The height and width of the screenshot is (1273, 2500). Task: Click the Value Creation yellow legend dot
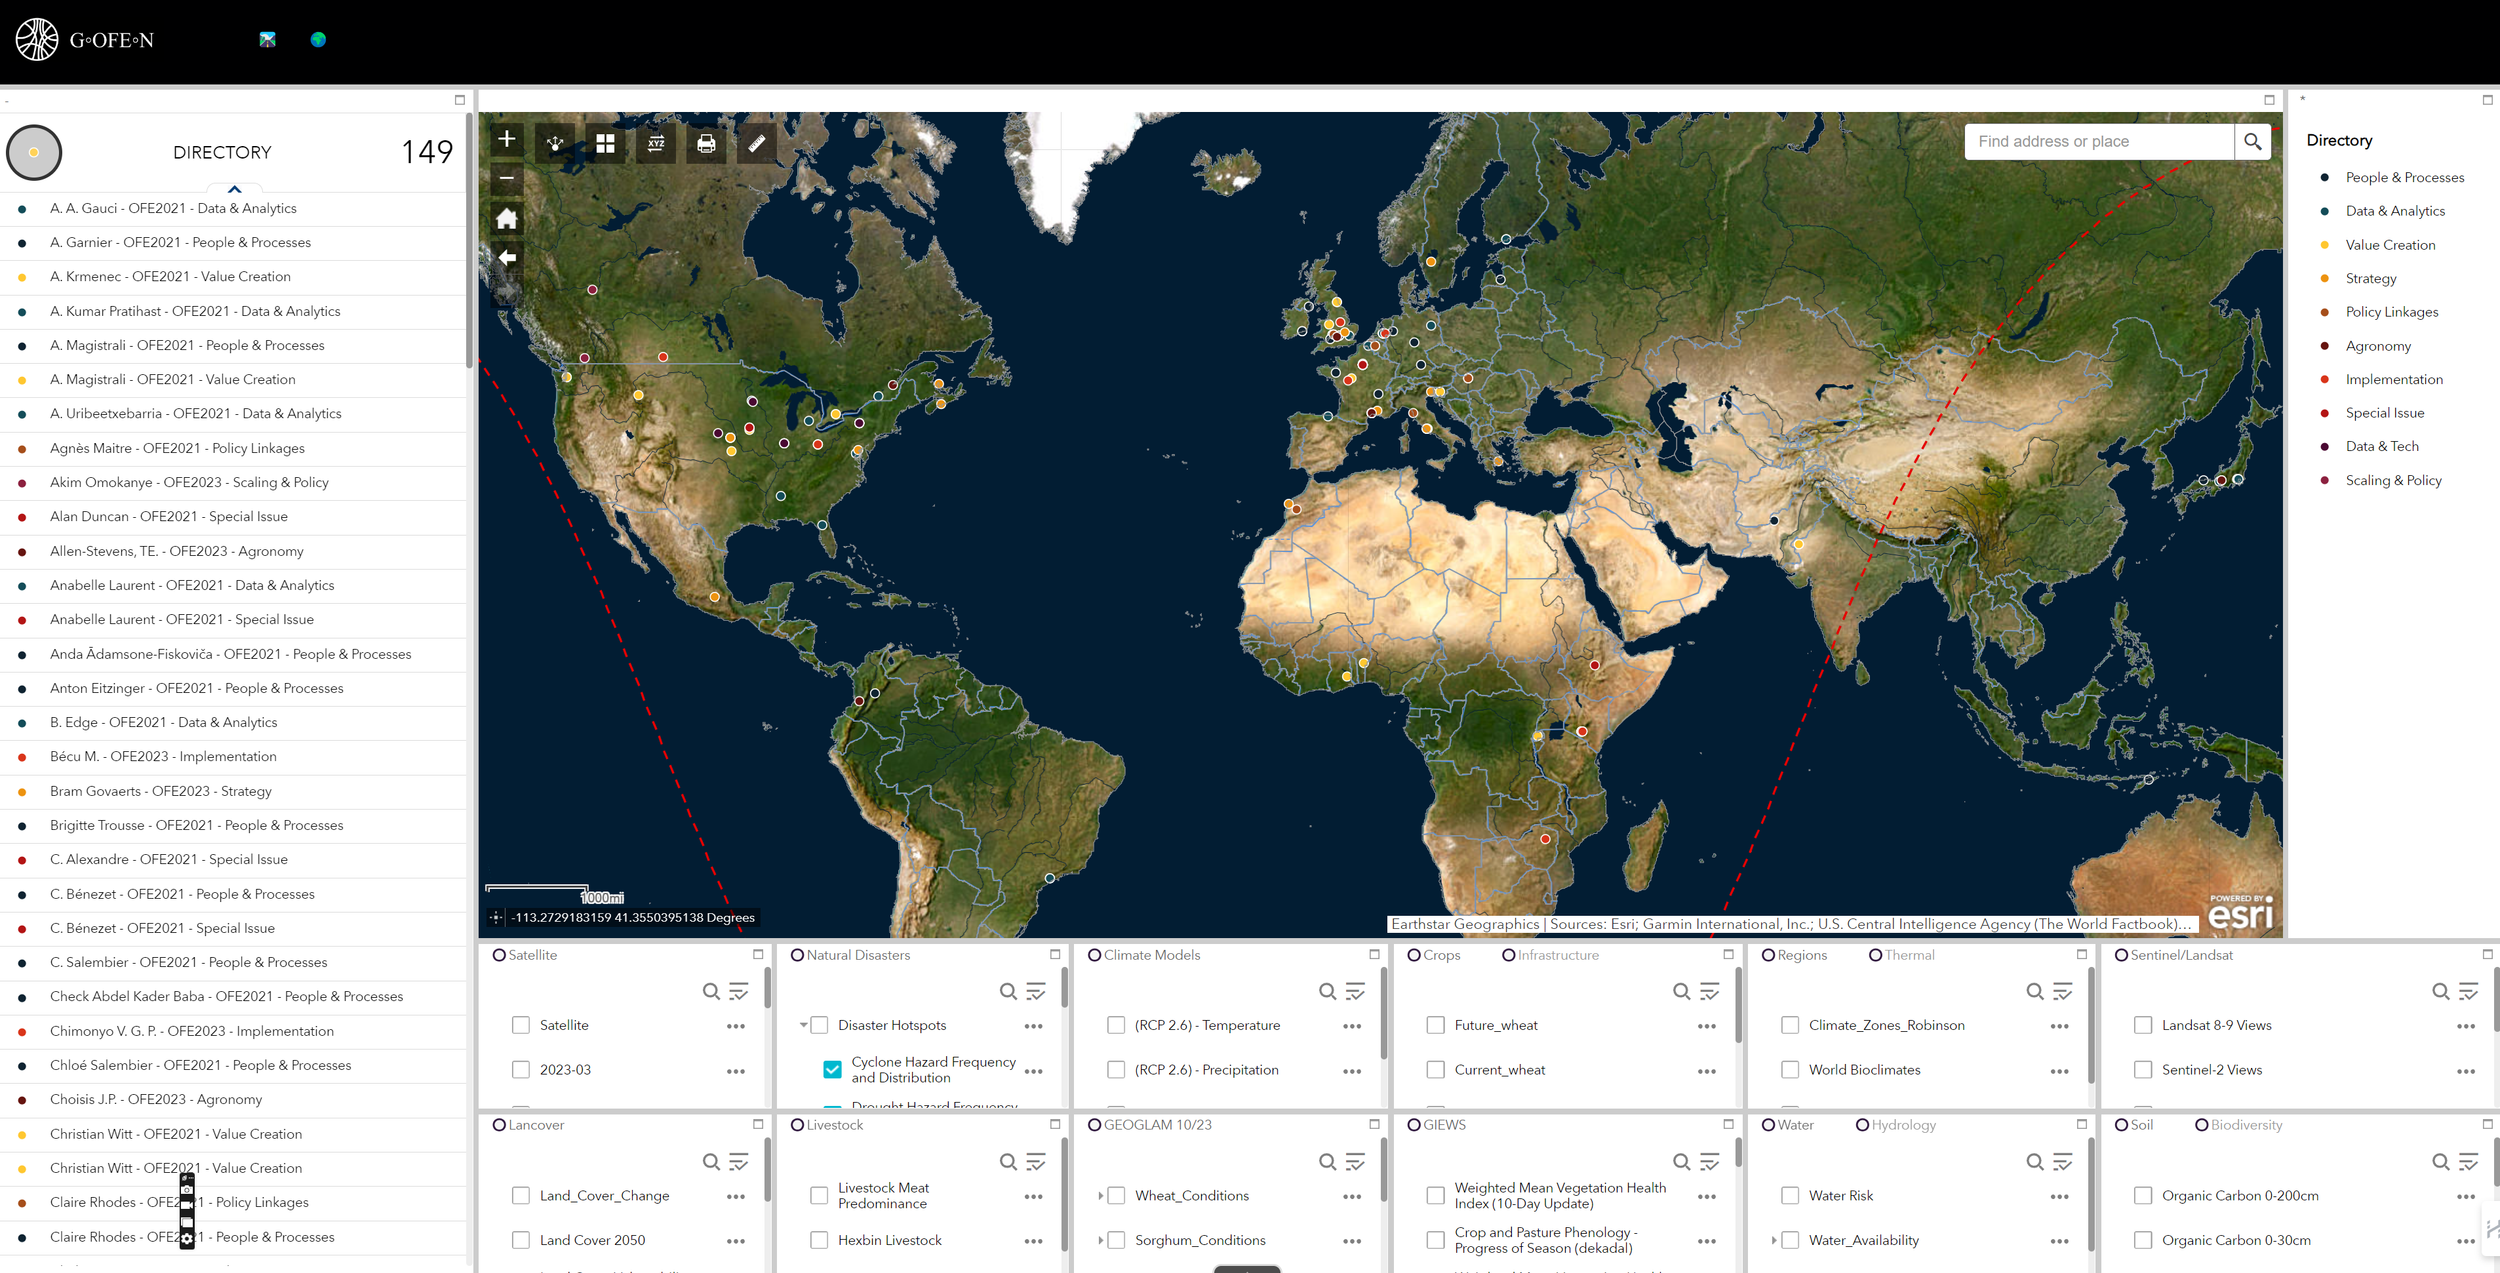point(2324,245)
